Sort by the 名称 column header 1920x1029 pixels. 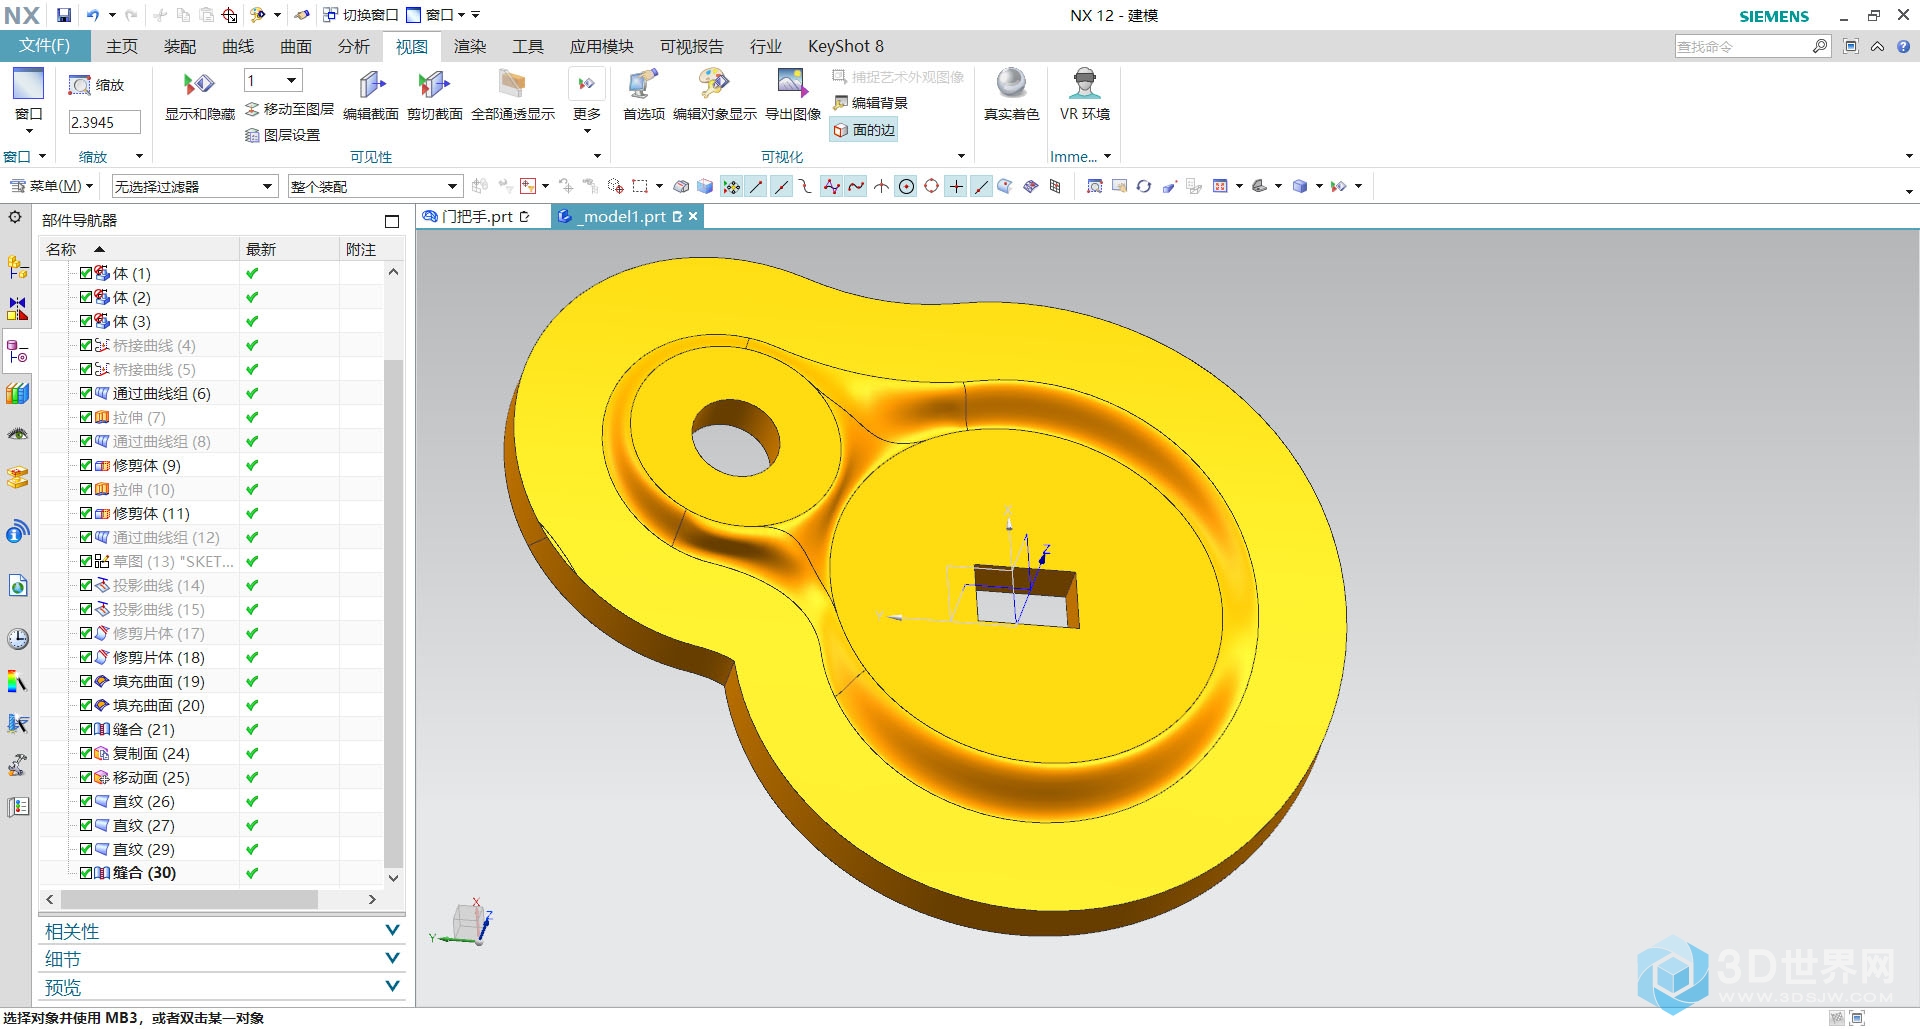[138, 249]
